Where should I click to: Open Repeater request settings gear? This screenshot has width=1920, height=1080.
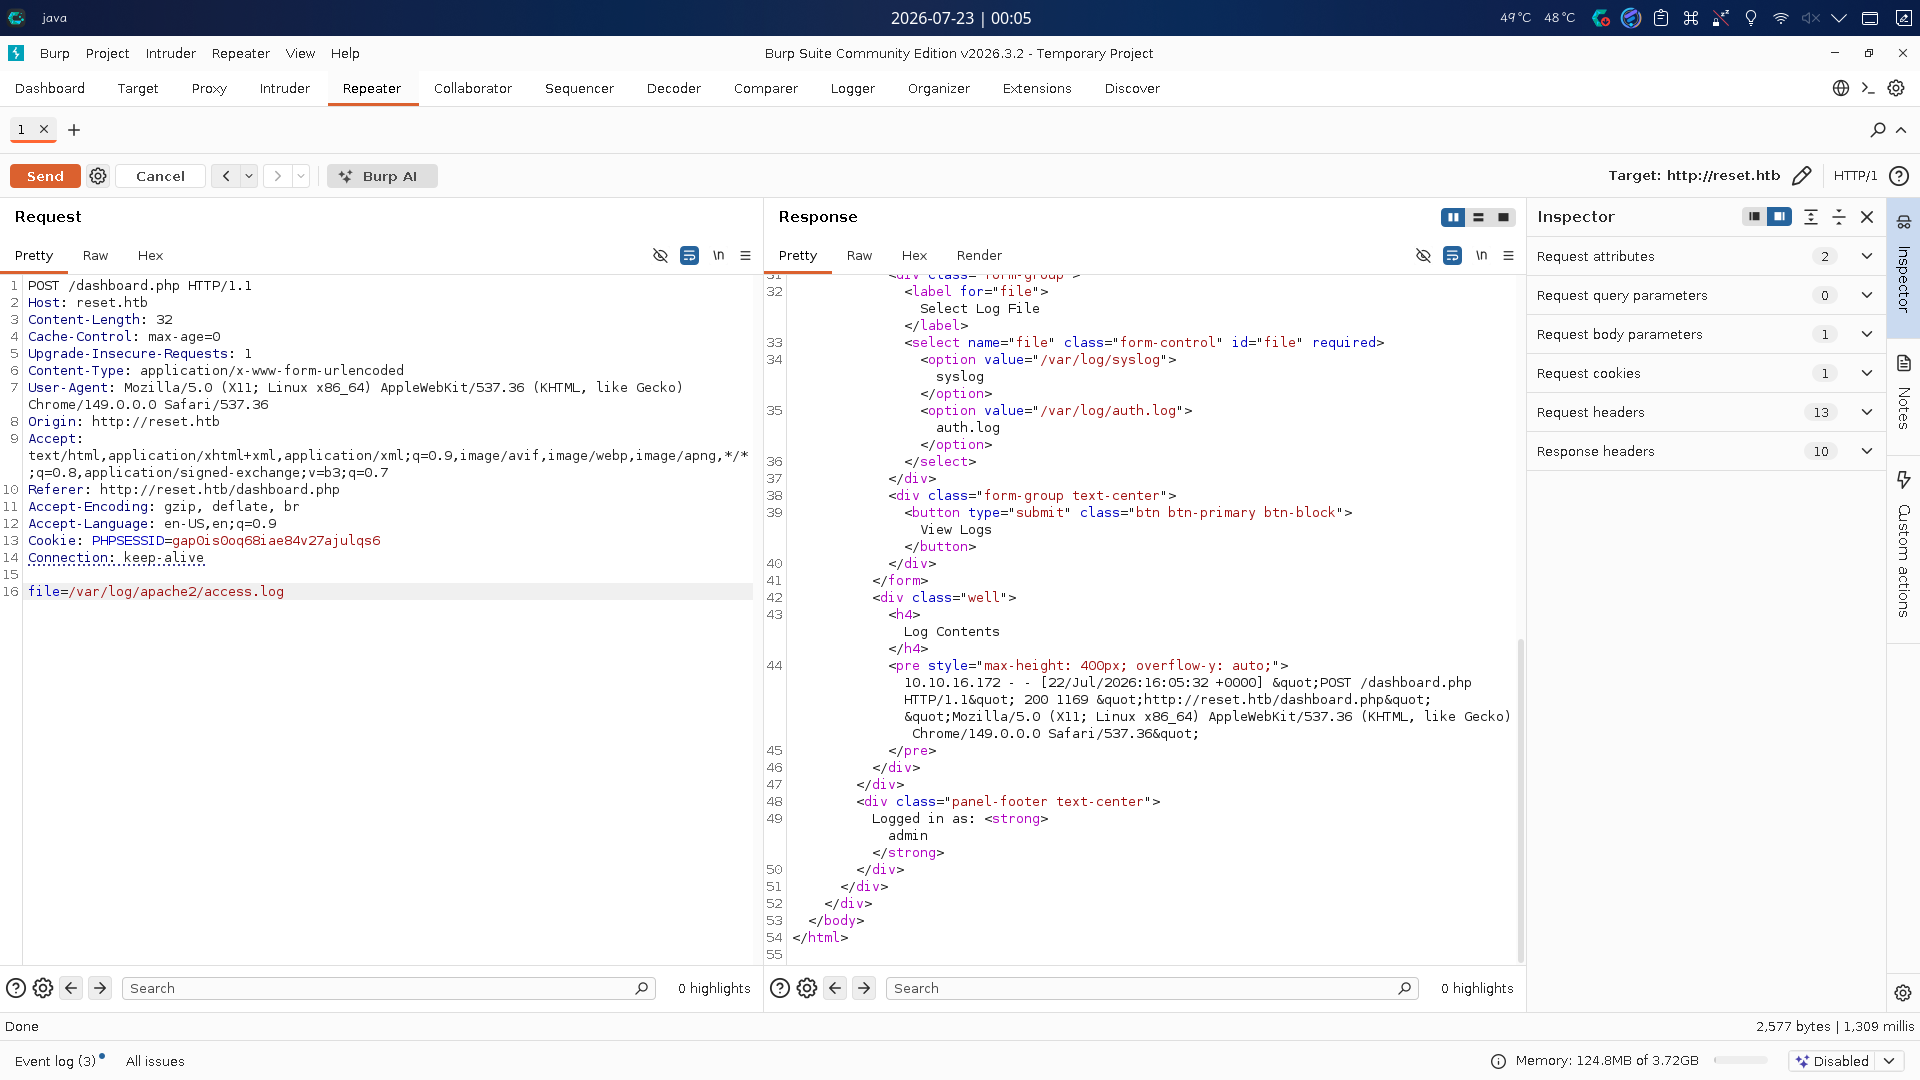point(98,176)
